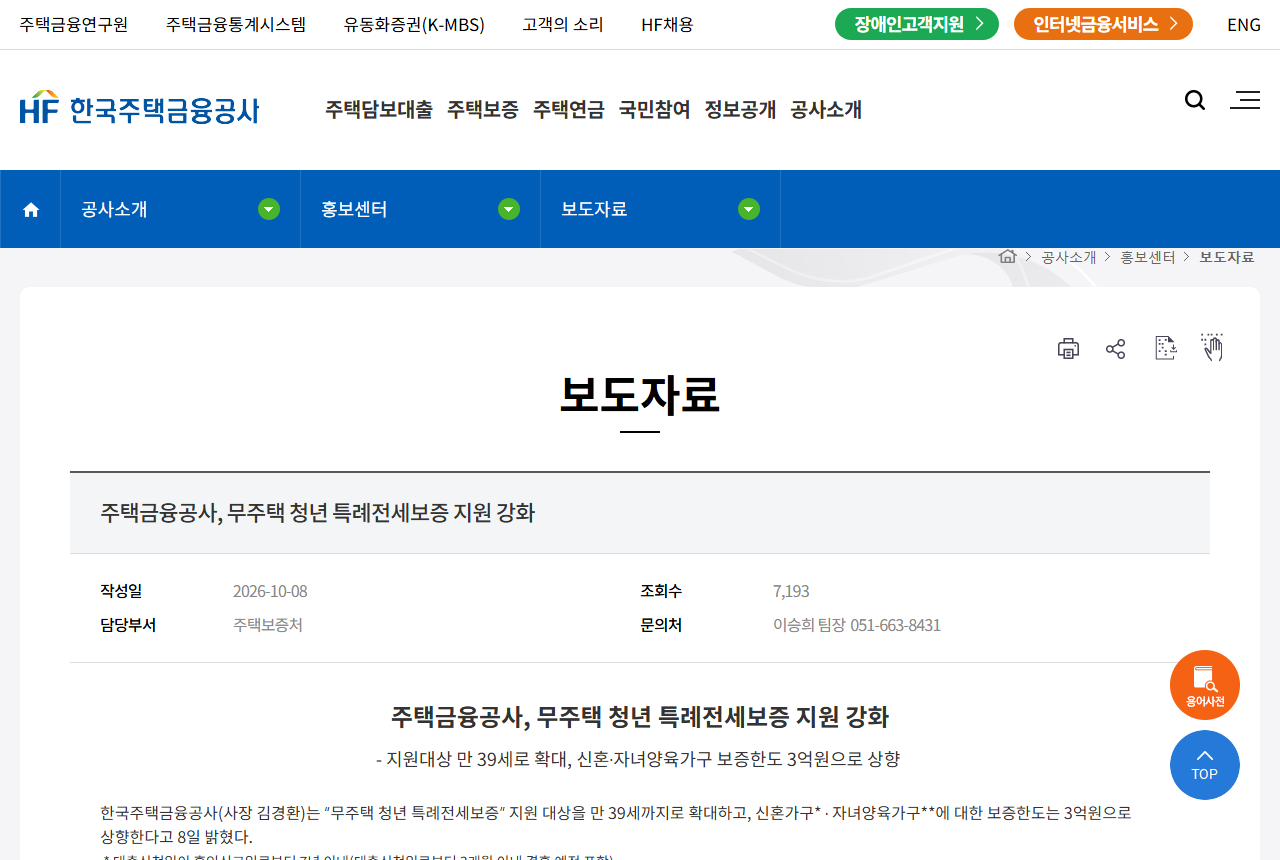This screenshot has height=860, width=1280.
Task: Click the hand pointer icon above the title
Action: (1212, 347)
